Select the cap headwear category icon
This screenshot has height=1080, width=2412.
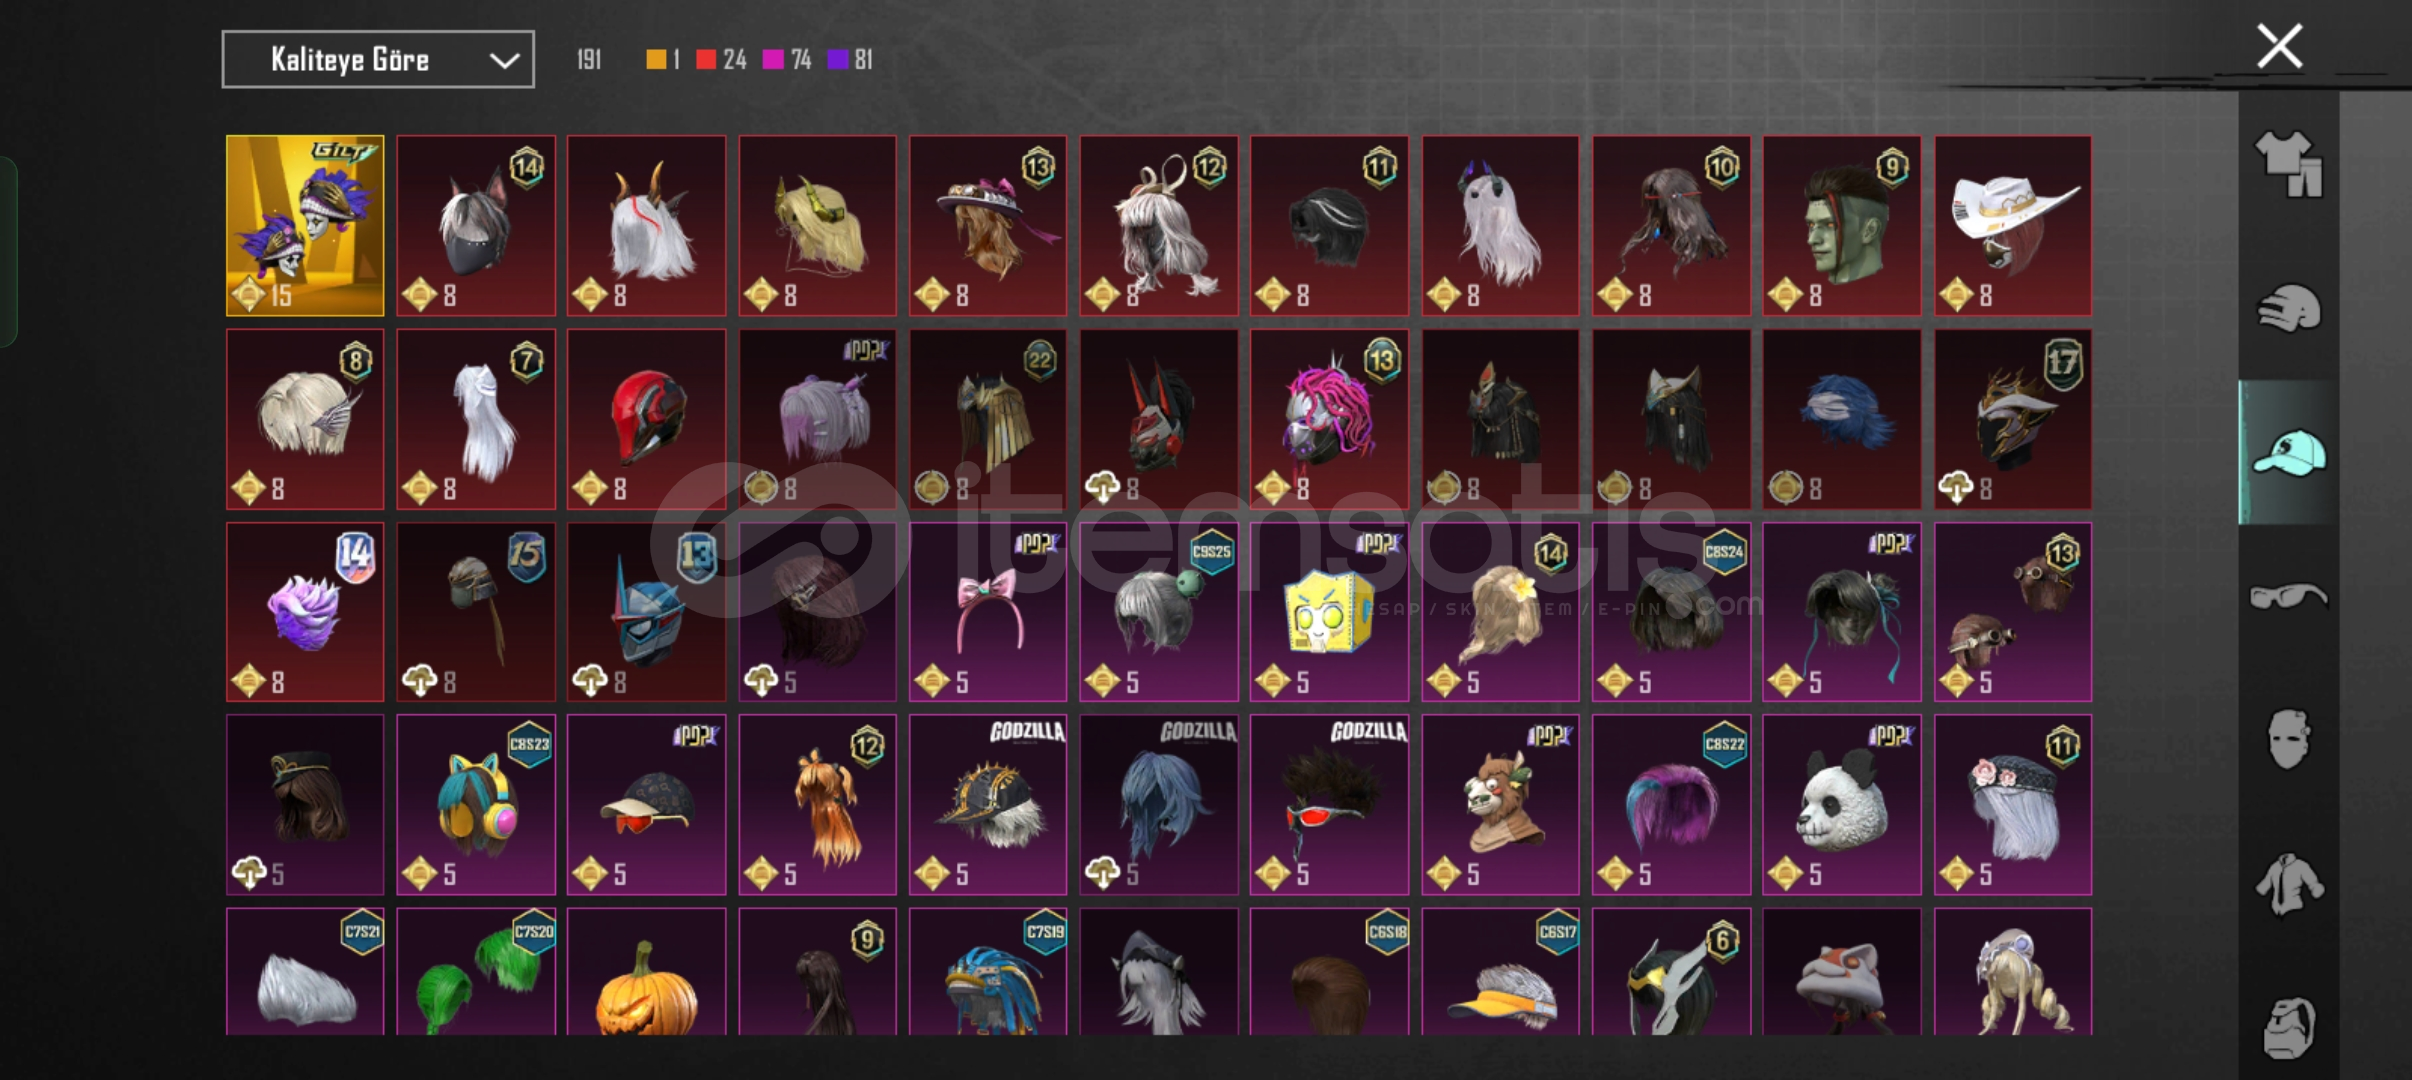click(x=2288, y=453)
